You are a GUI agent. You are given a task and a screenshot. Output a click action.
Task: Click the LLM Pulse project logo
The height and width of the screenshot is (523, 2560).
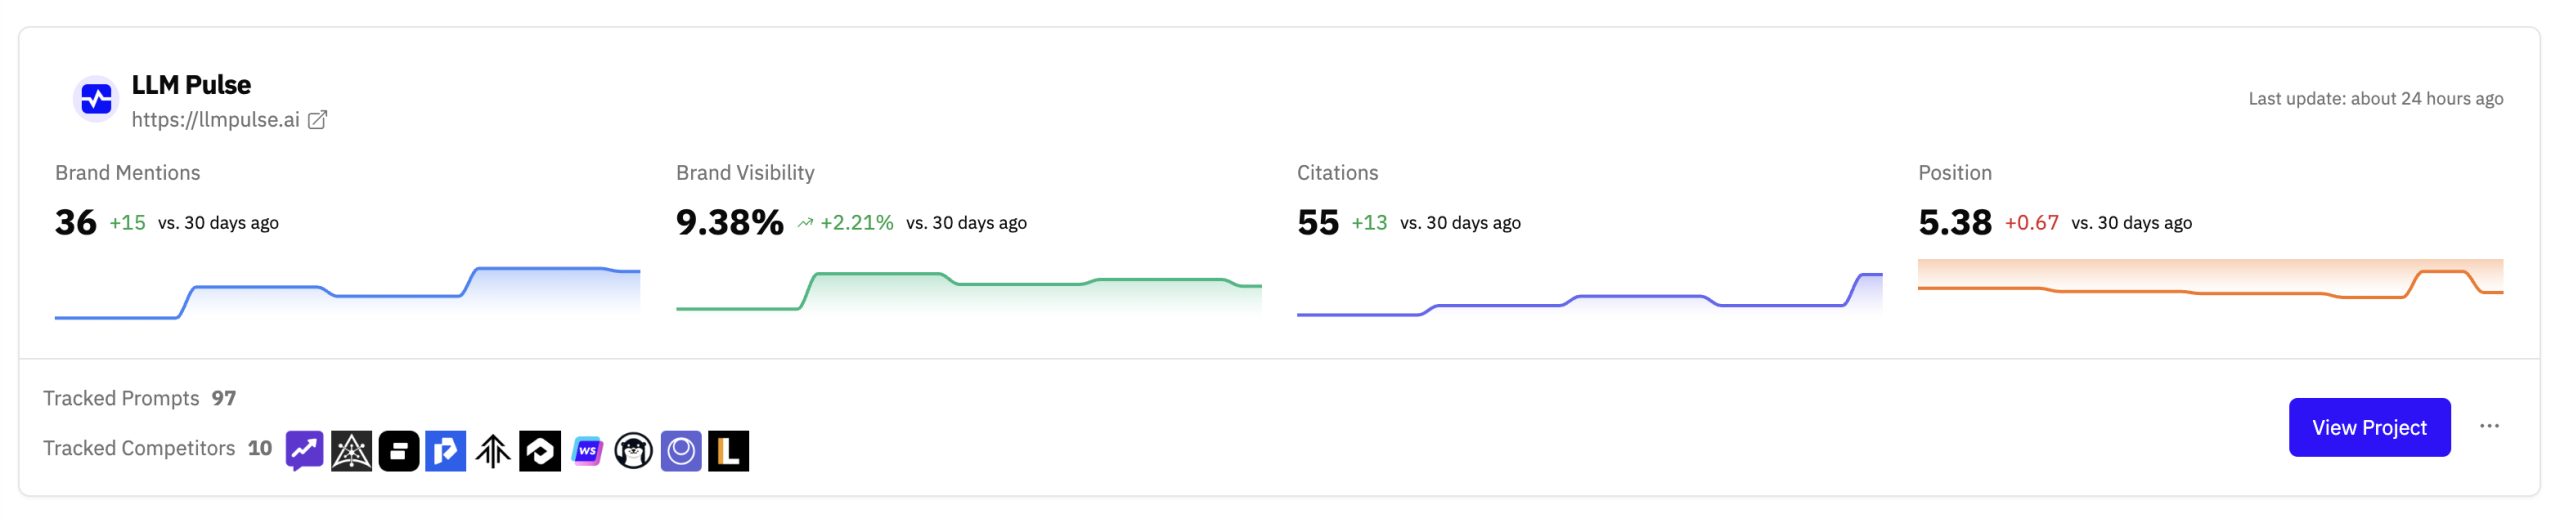point(96,99)
